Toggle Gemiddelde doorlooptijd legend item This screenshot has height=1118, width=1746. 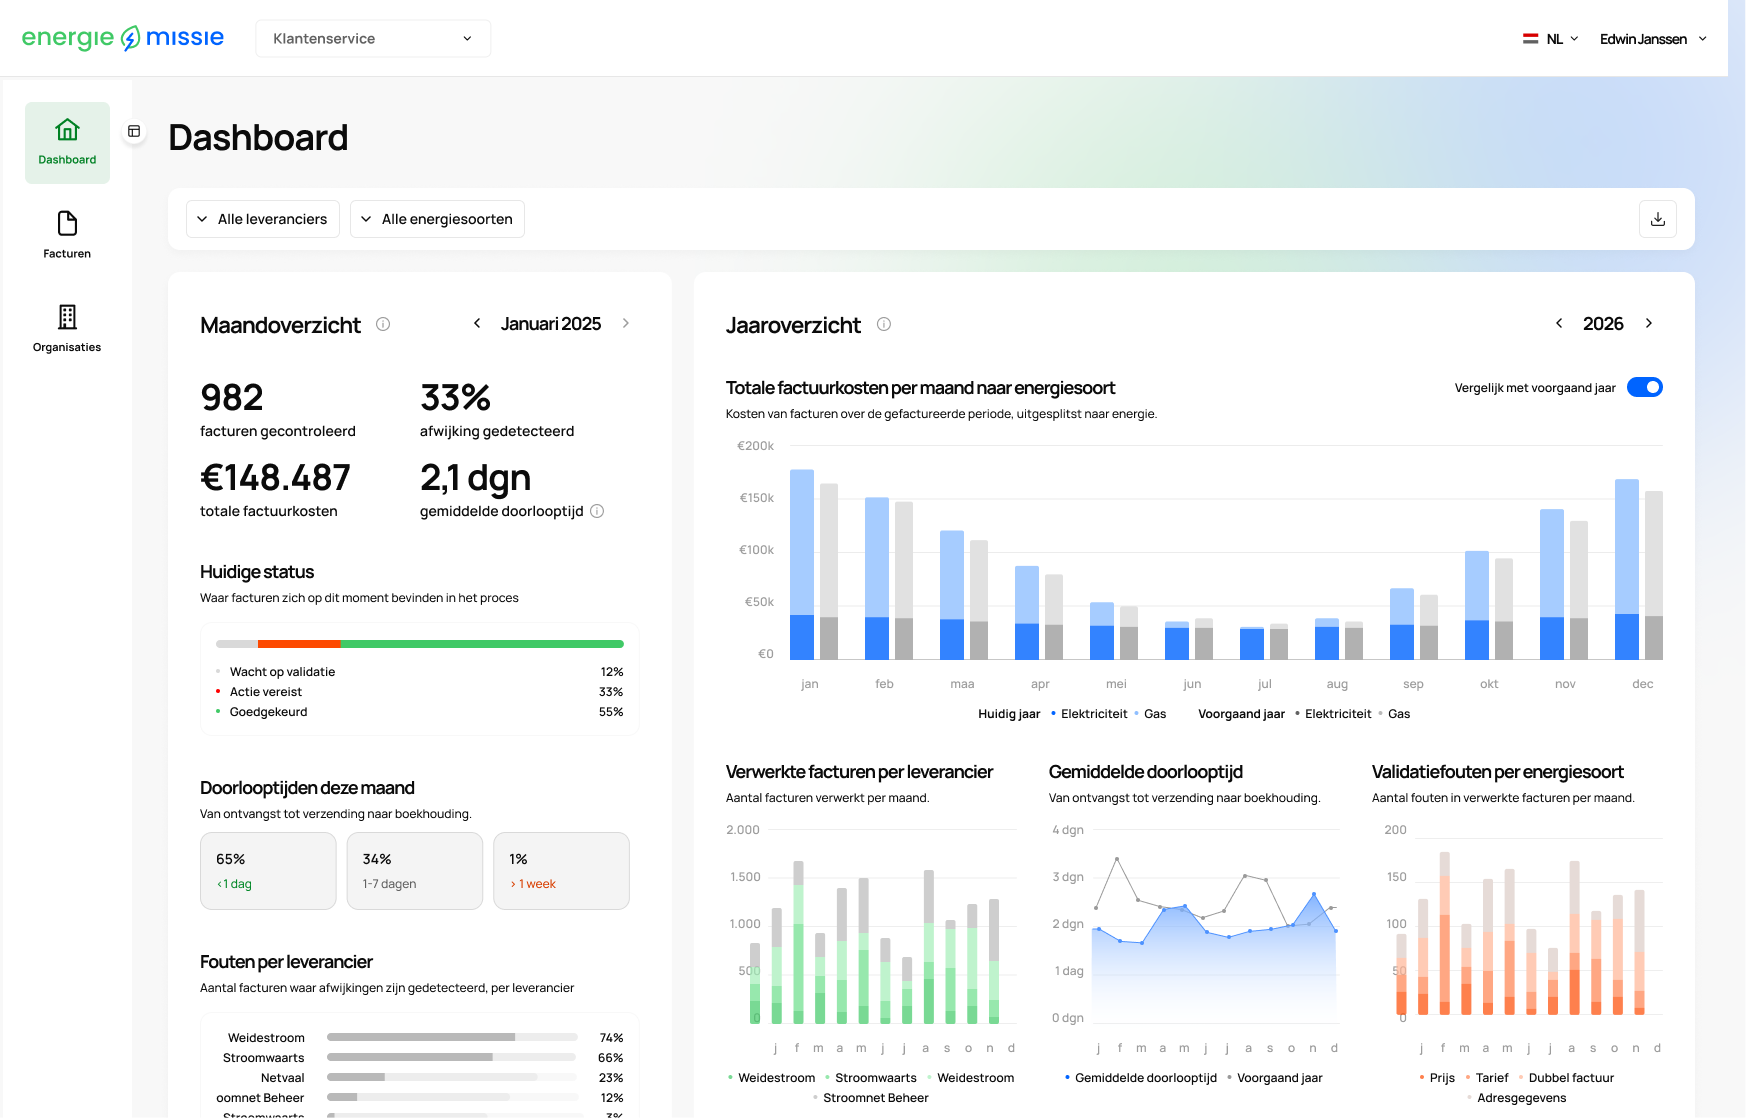pyautogui.click(x=1141, y=1078)
